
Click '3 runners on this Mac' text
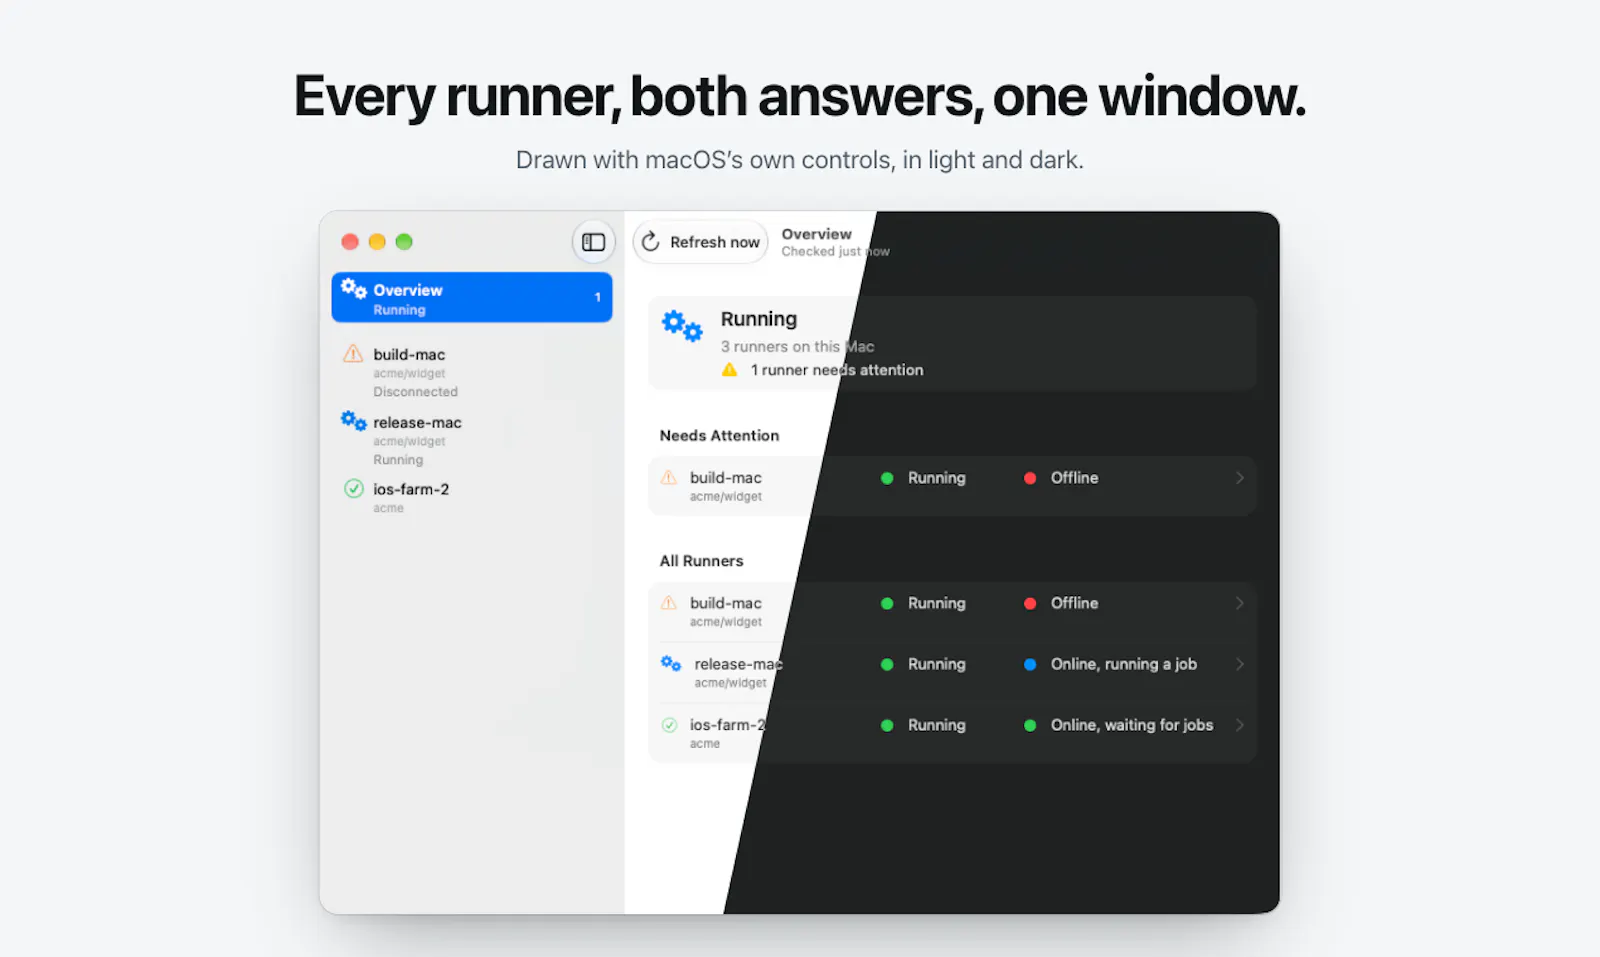tap(797, 346)
